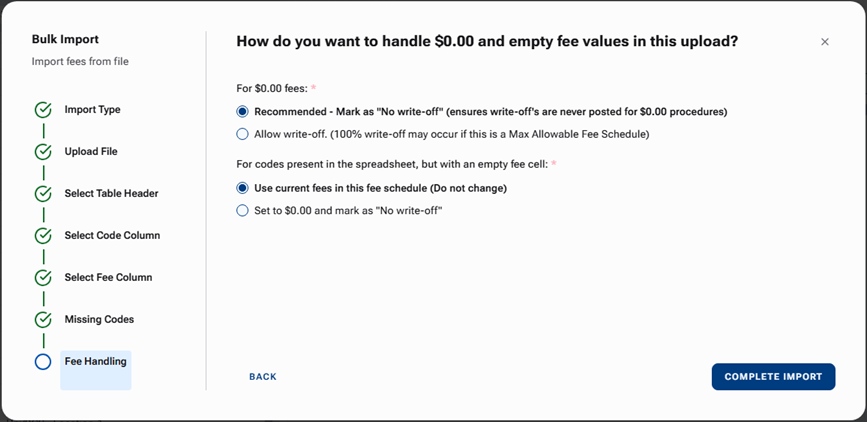Viewport: 867px width, 422px height.
Task: Select Recommended Mark as No write-off option
Action: point(242,112)
